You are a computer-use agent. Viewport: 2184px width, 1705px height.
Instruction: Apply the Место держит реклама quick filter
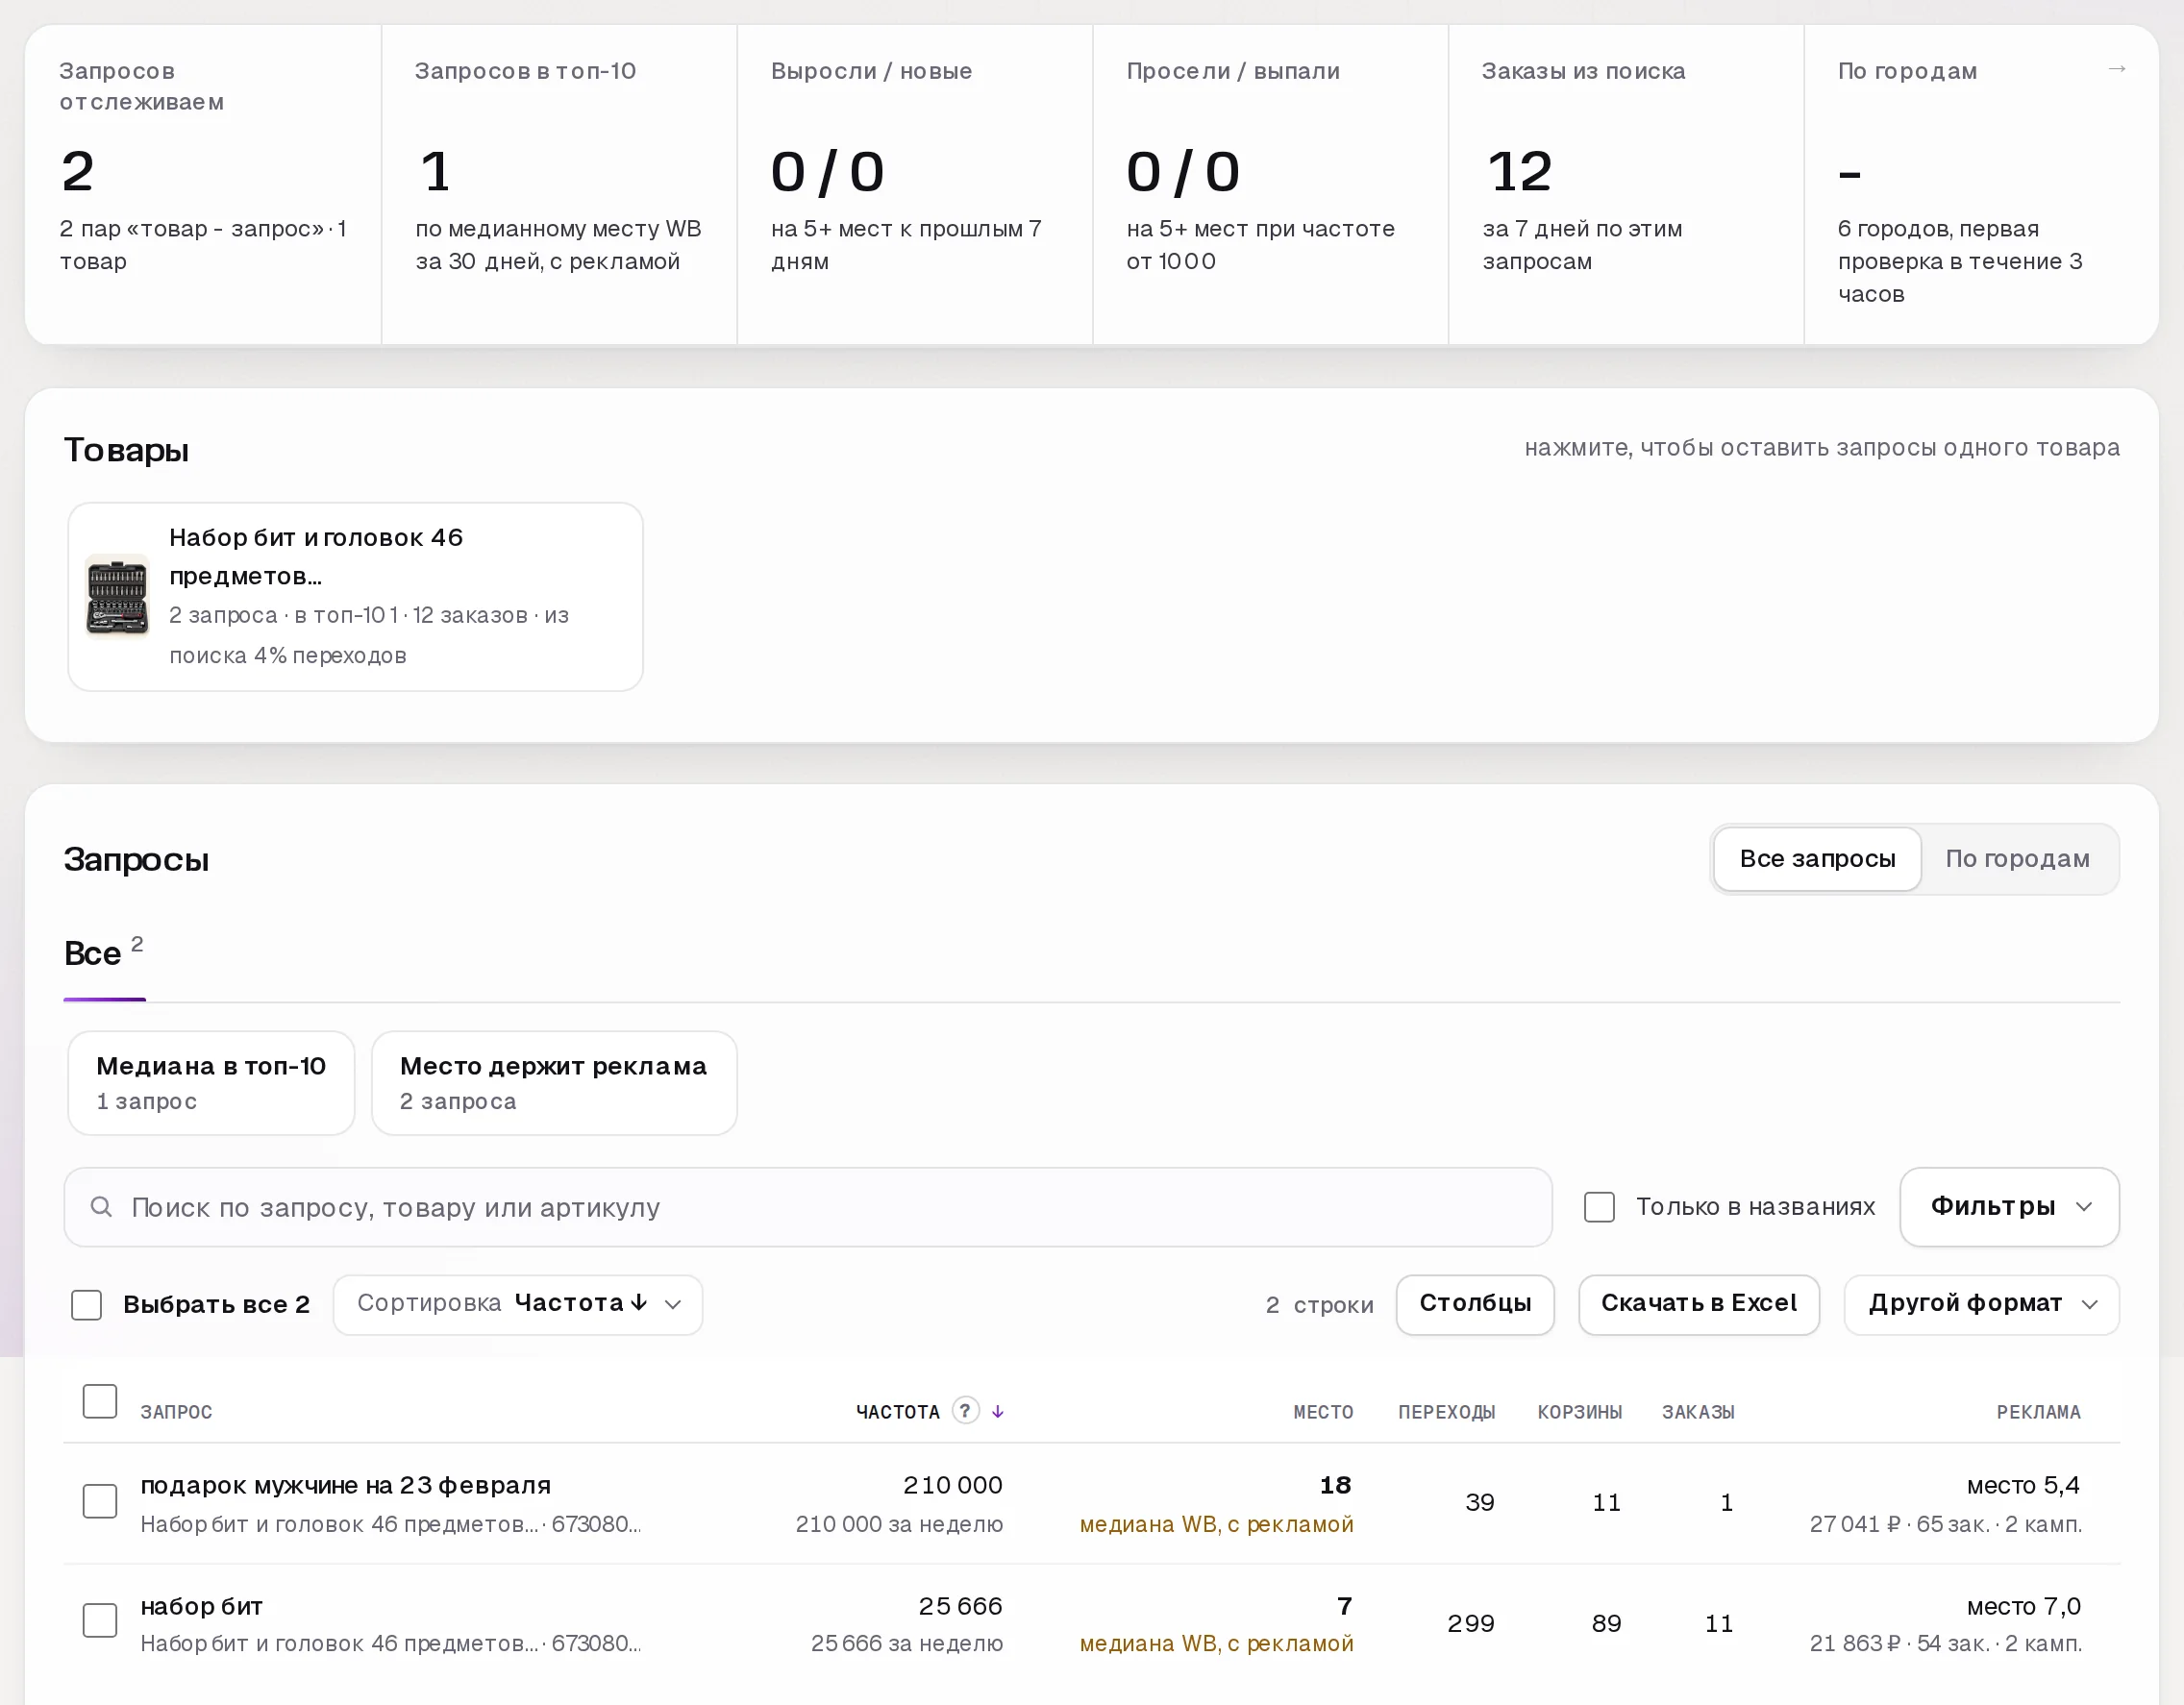click(x=554, y=1083)
